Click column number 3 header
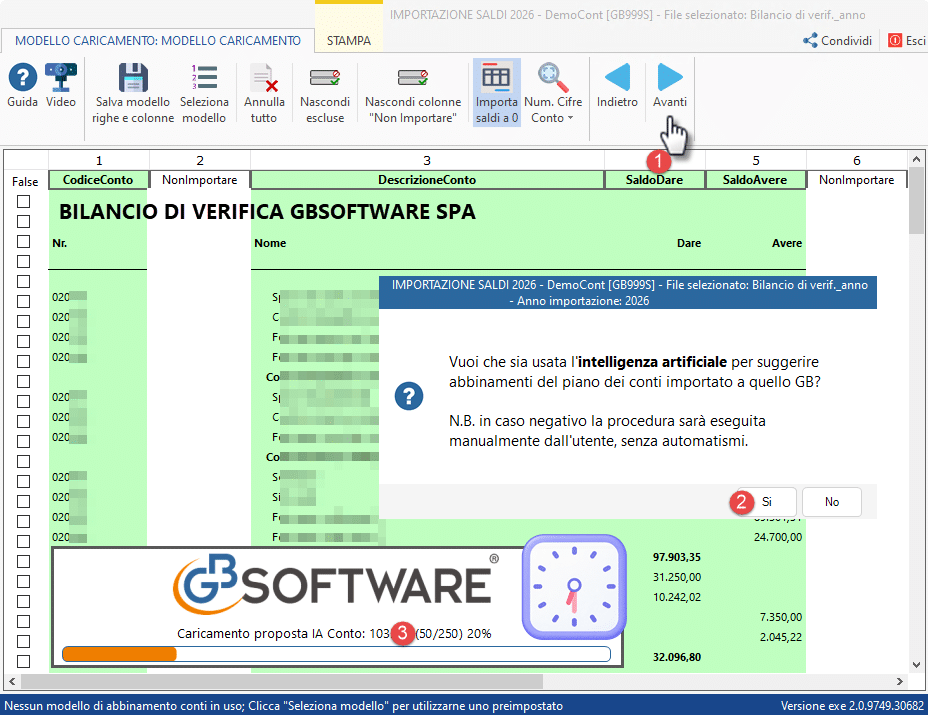 (427, 160)
